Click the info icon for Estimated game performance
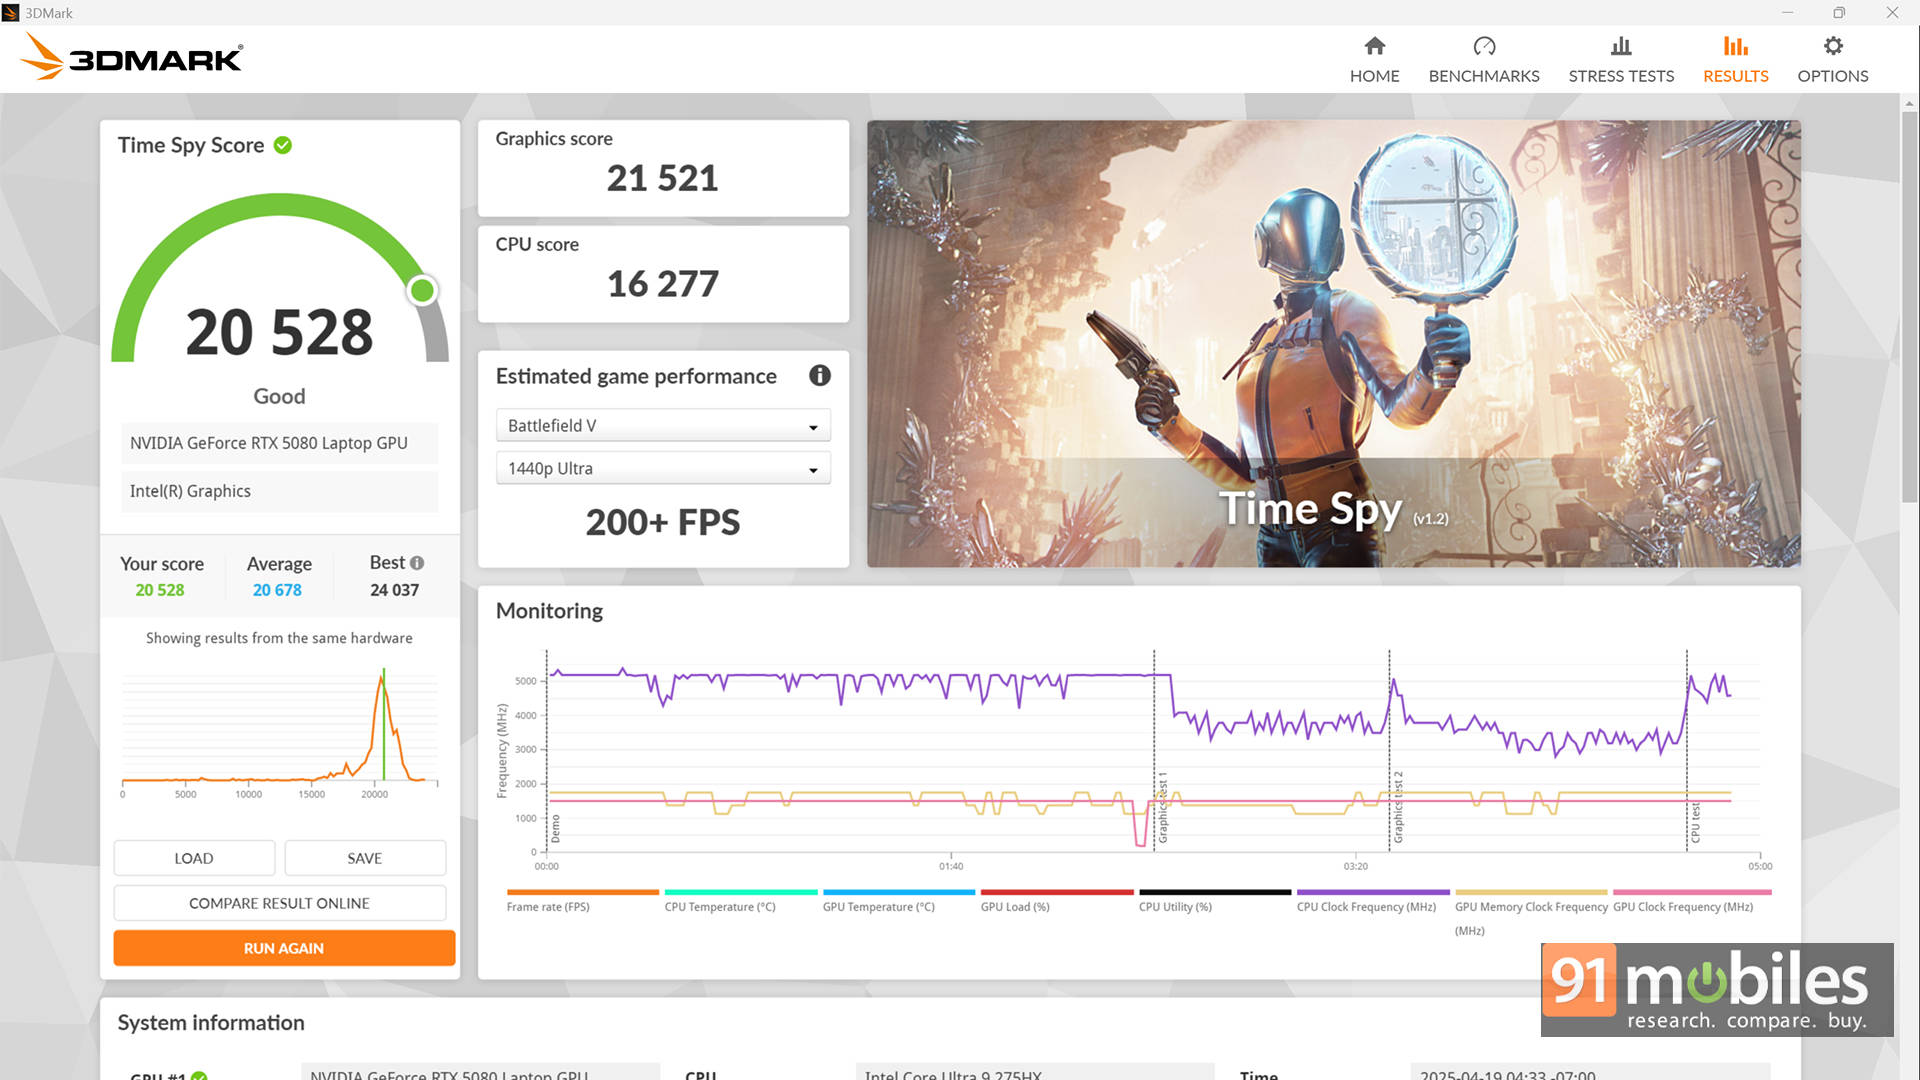 point(820,376)
